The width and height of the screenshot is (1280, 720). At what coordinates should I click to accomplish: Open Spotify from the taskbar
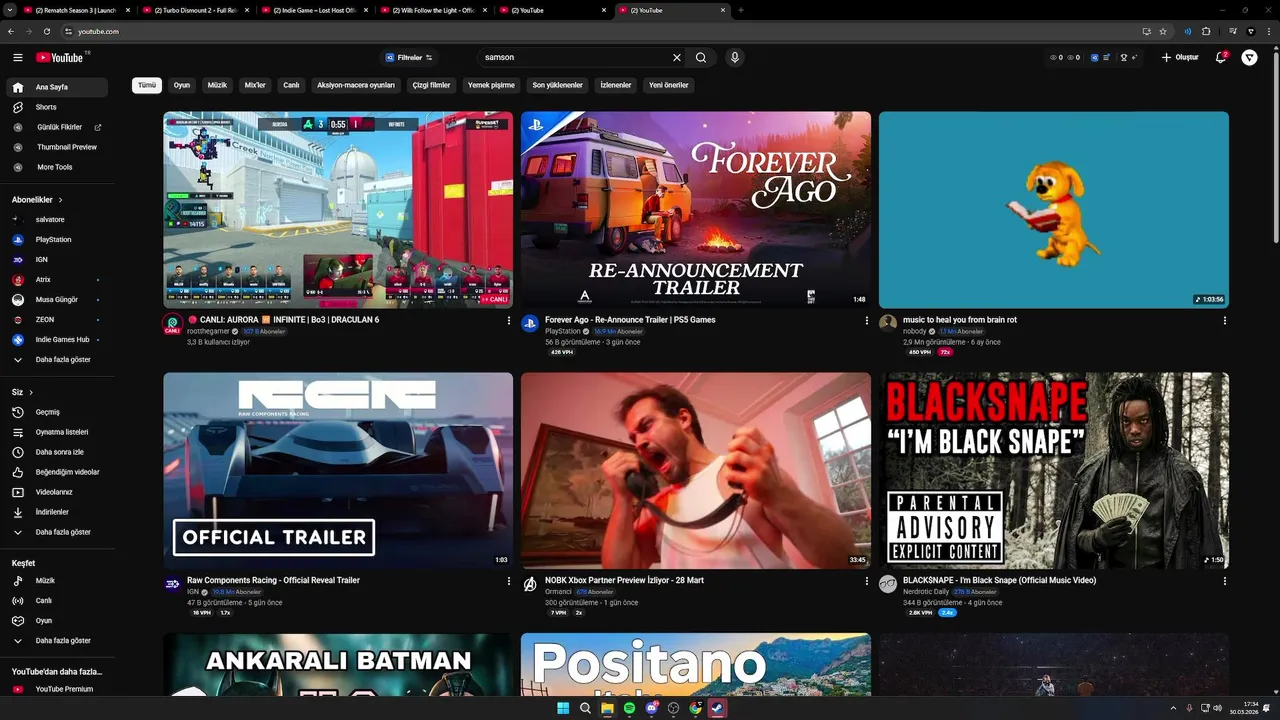629,708
